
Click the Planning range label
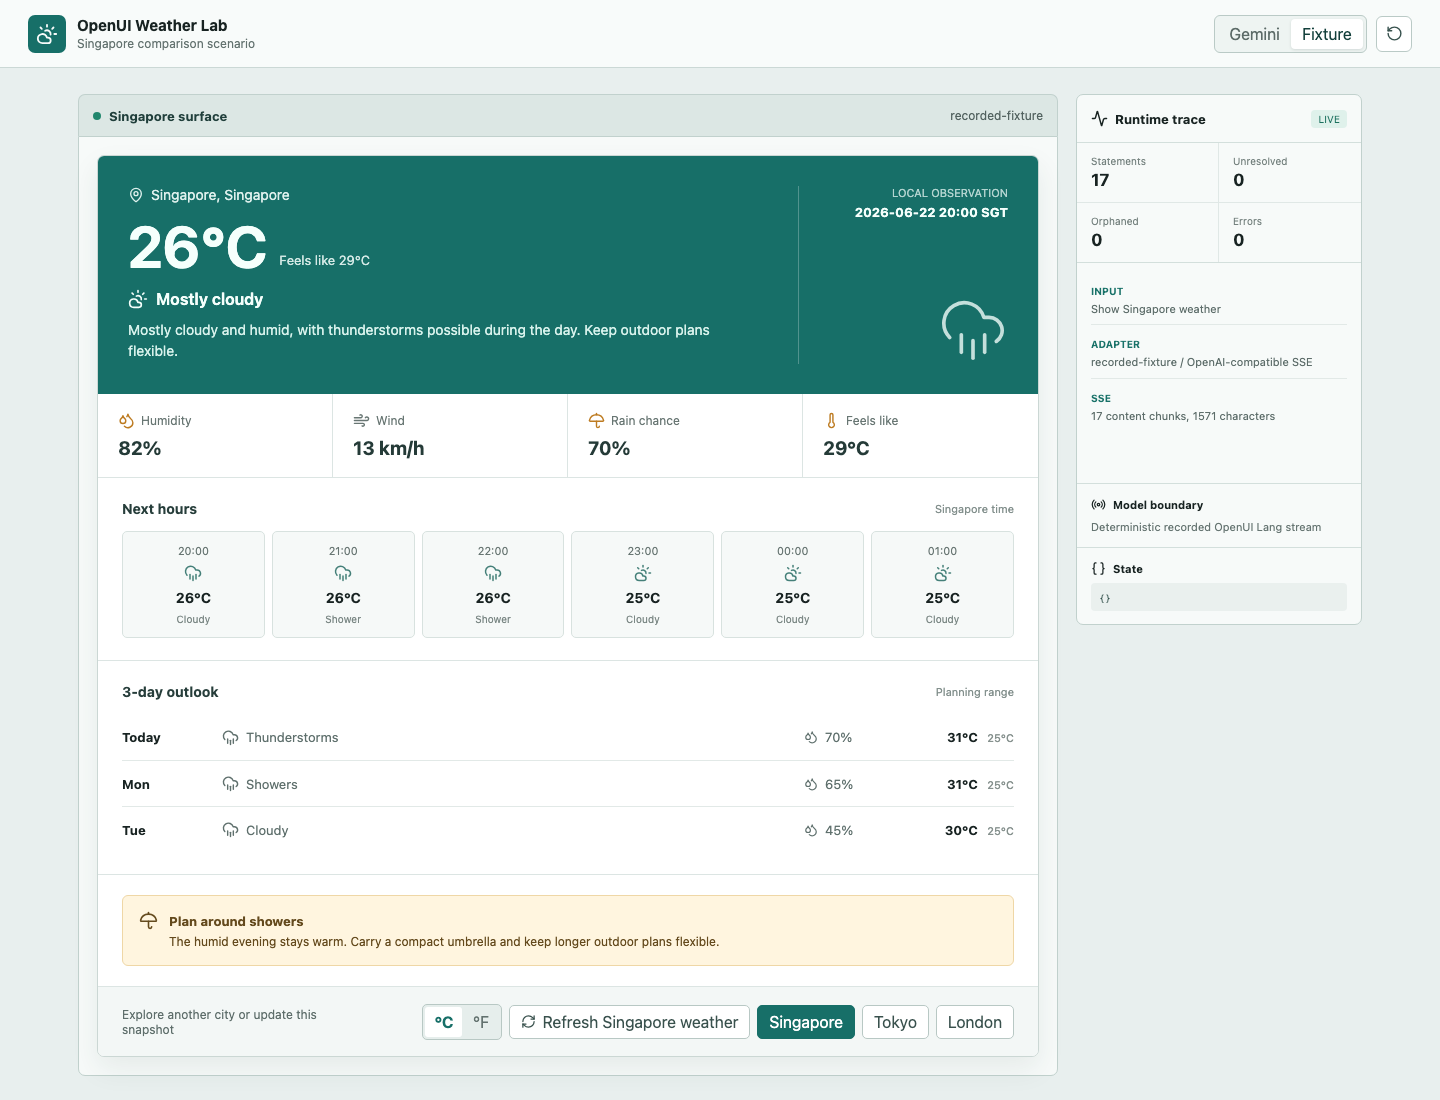[x=975, y=692]
